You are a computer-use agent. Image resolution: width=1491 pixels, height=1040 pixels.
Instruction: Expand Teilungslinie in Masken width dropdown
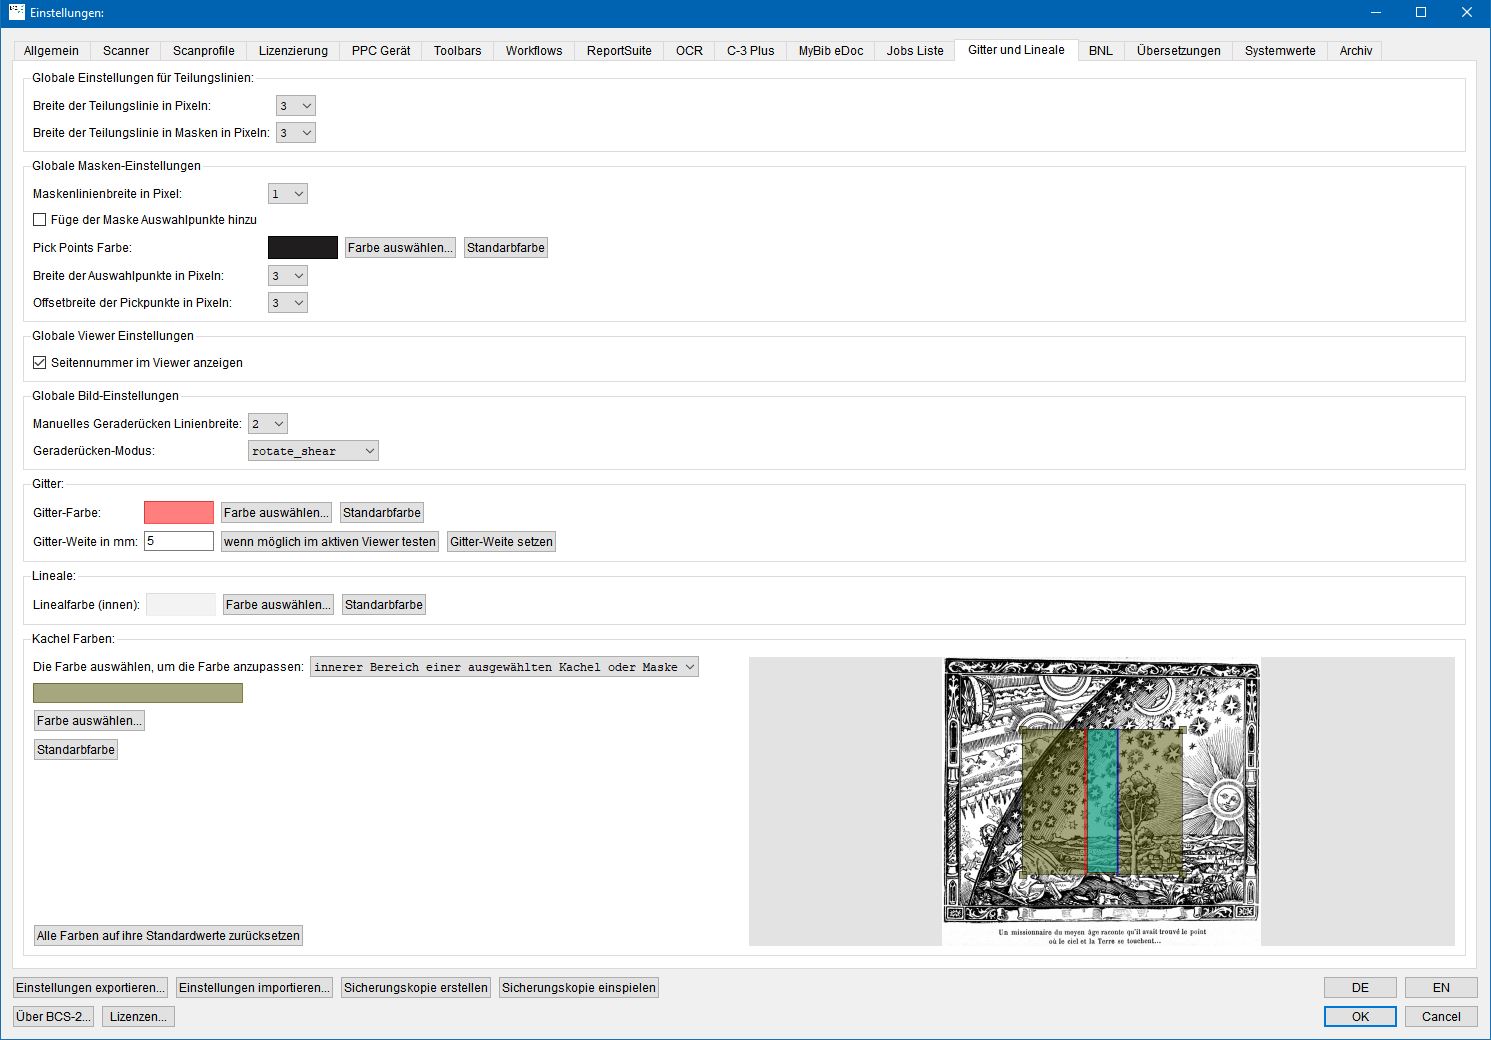pyautogui.click(x=296, y=133)
